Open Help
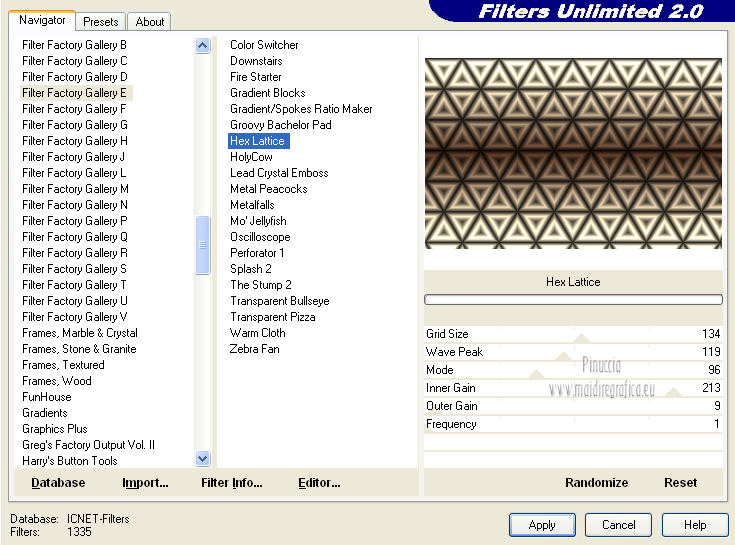 click(695, 525)
